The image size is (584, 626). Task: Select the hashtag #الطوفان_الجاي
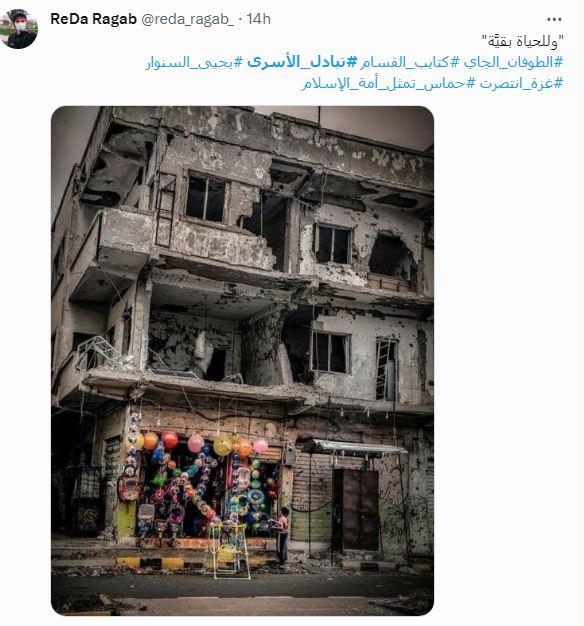[513, 62]
